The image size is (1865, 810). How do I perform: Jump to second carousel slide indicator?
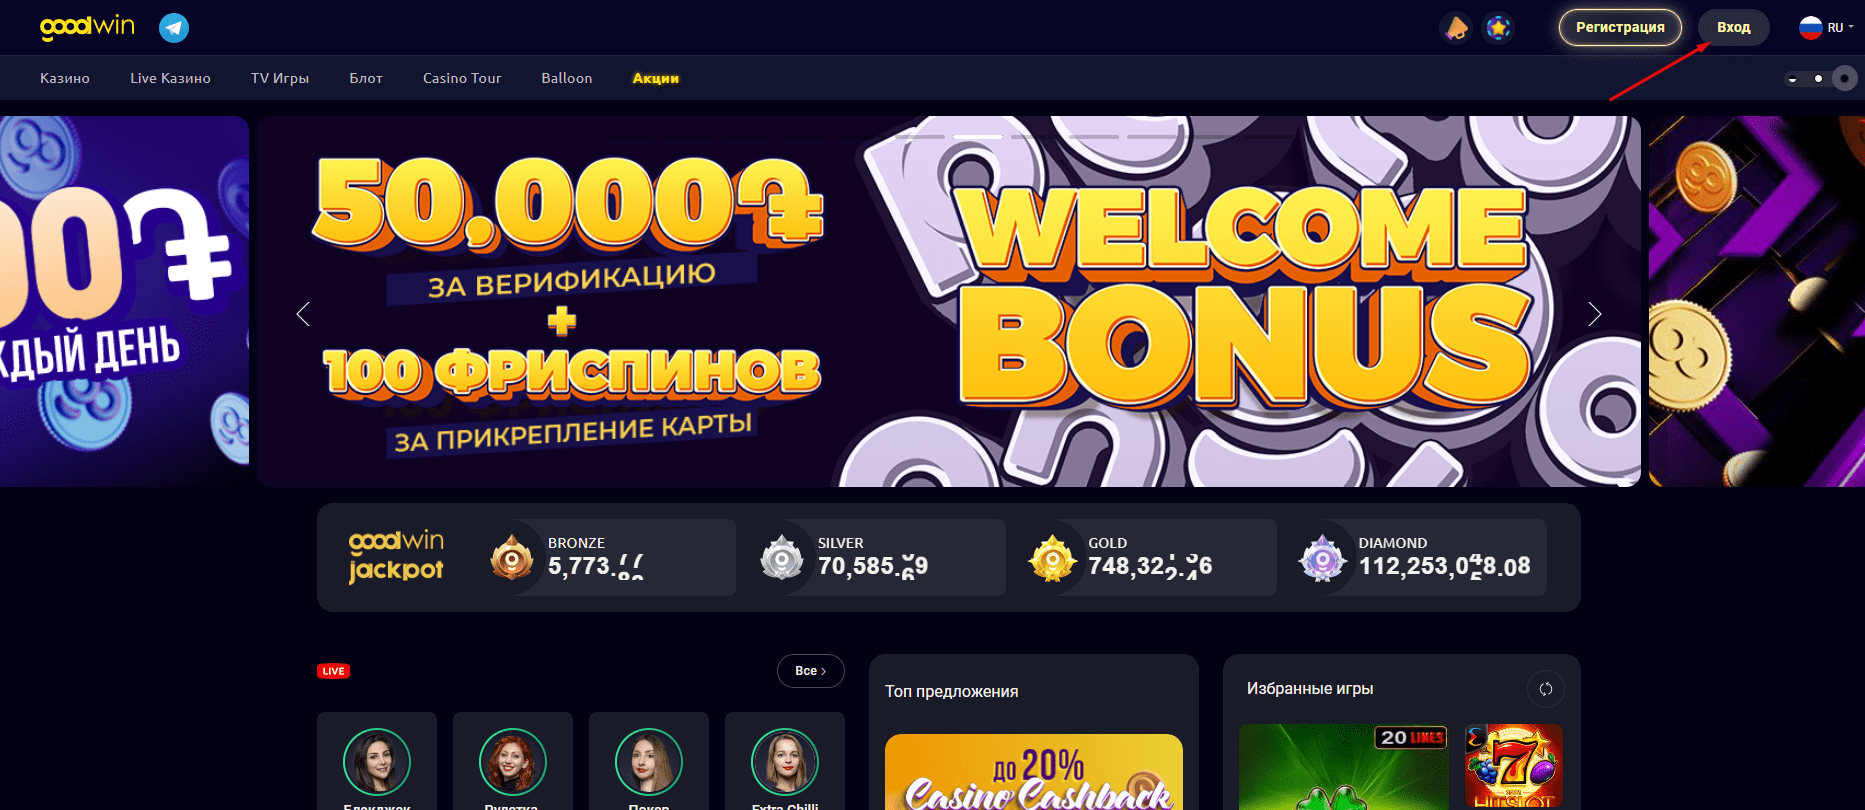[x=977, y=136]
